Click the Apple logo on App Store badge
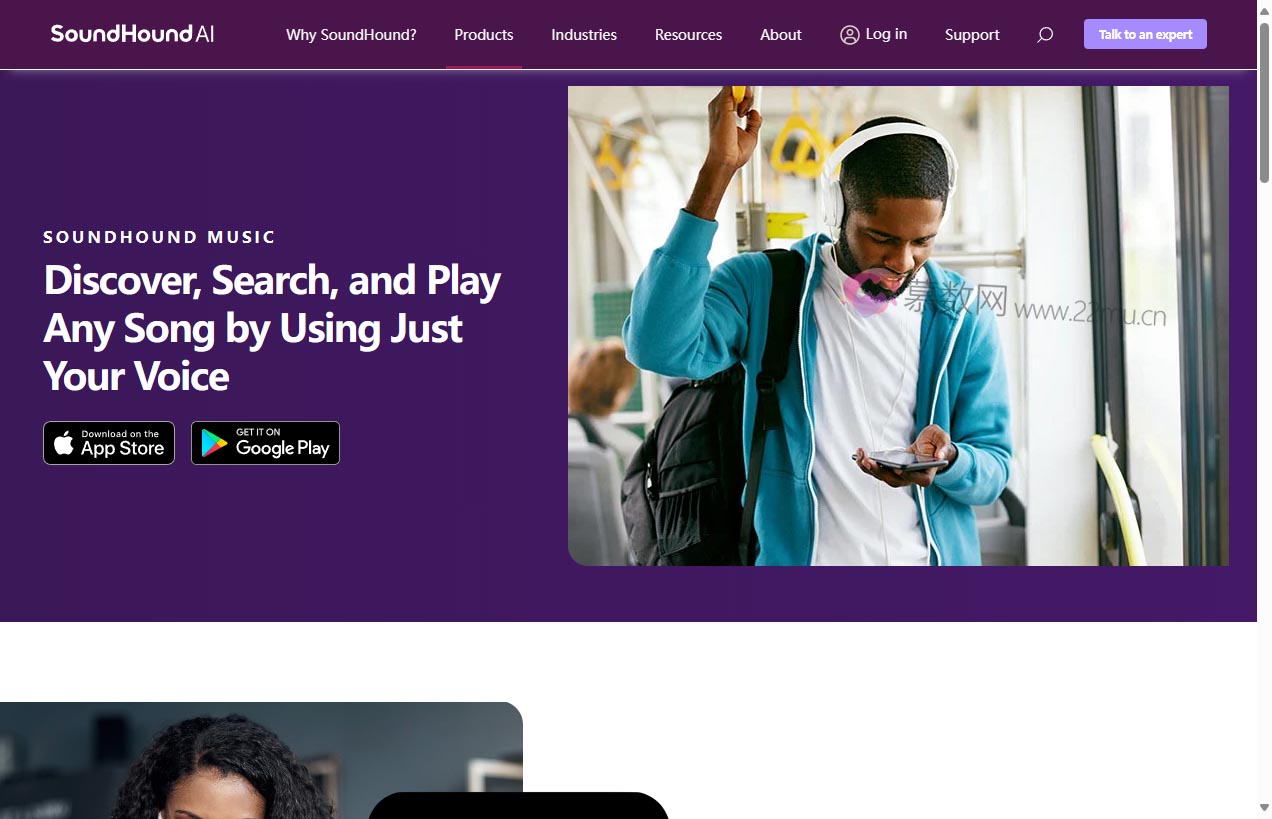1272x819 pixels. tap(64, 443)
